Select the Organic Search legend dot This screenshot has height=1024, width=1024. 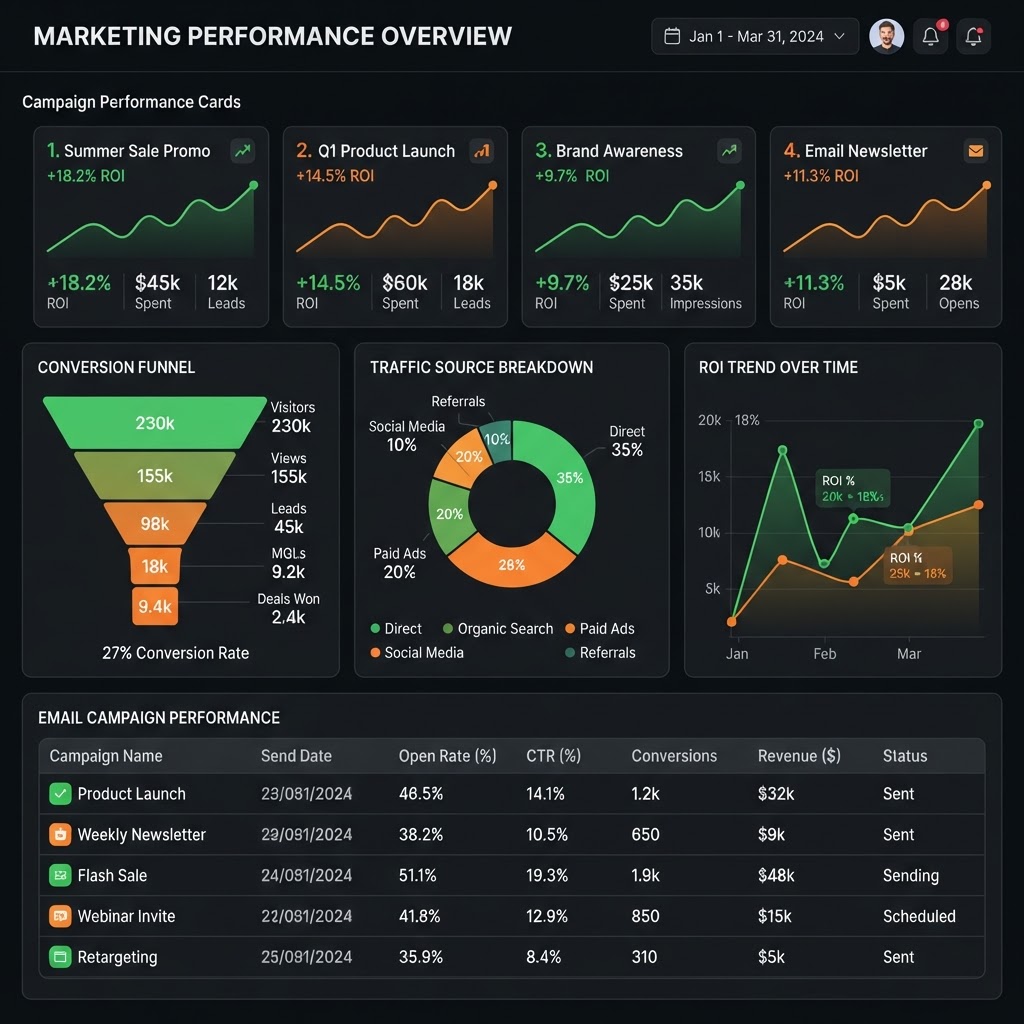click(448, 628)
